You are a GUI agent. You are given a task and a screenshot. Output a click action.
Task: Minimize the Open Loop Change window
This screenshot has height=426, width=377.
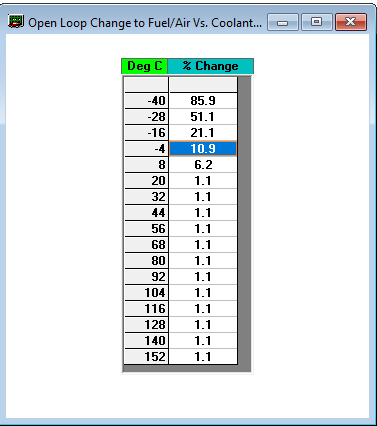283,22
